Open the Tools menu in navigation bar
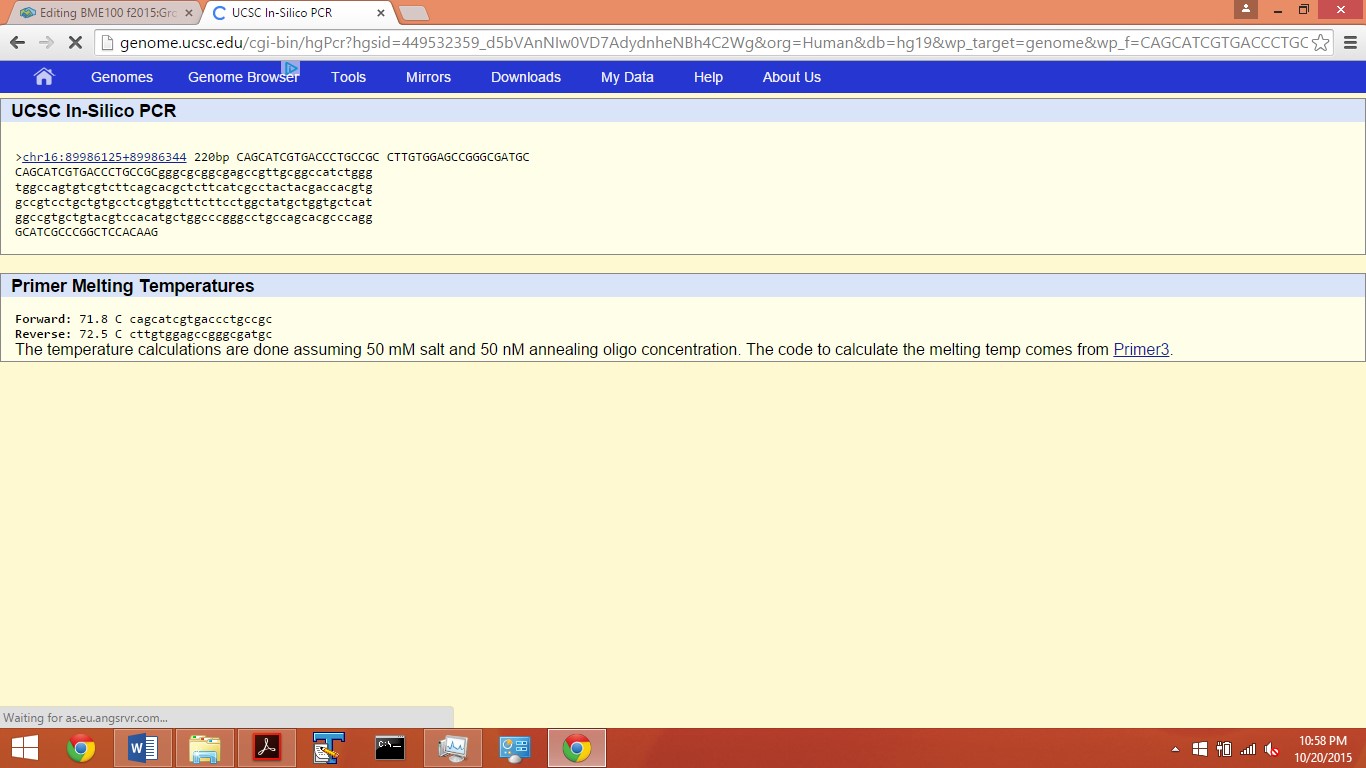1366x768 pixels. (x=348, y=77)
